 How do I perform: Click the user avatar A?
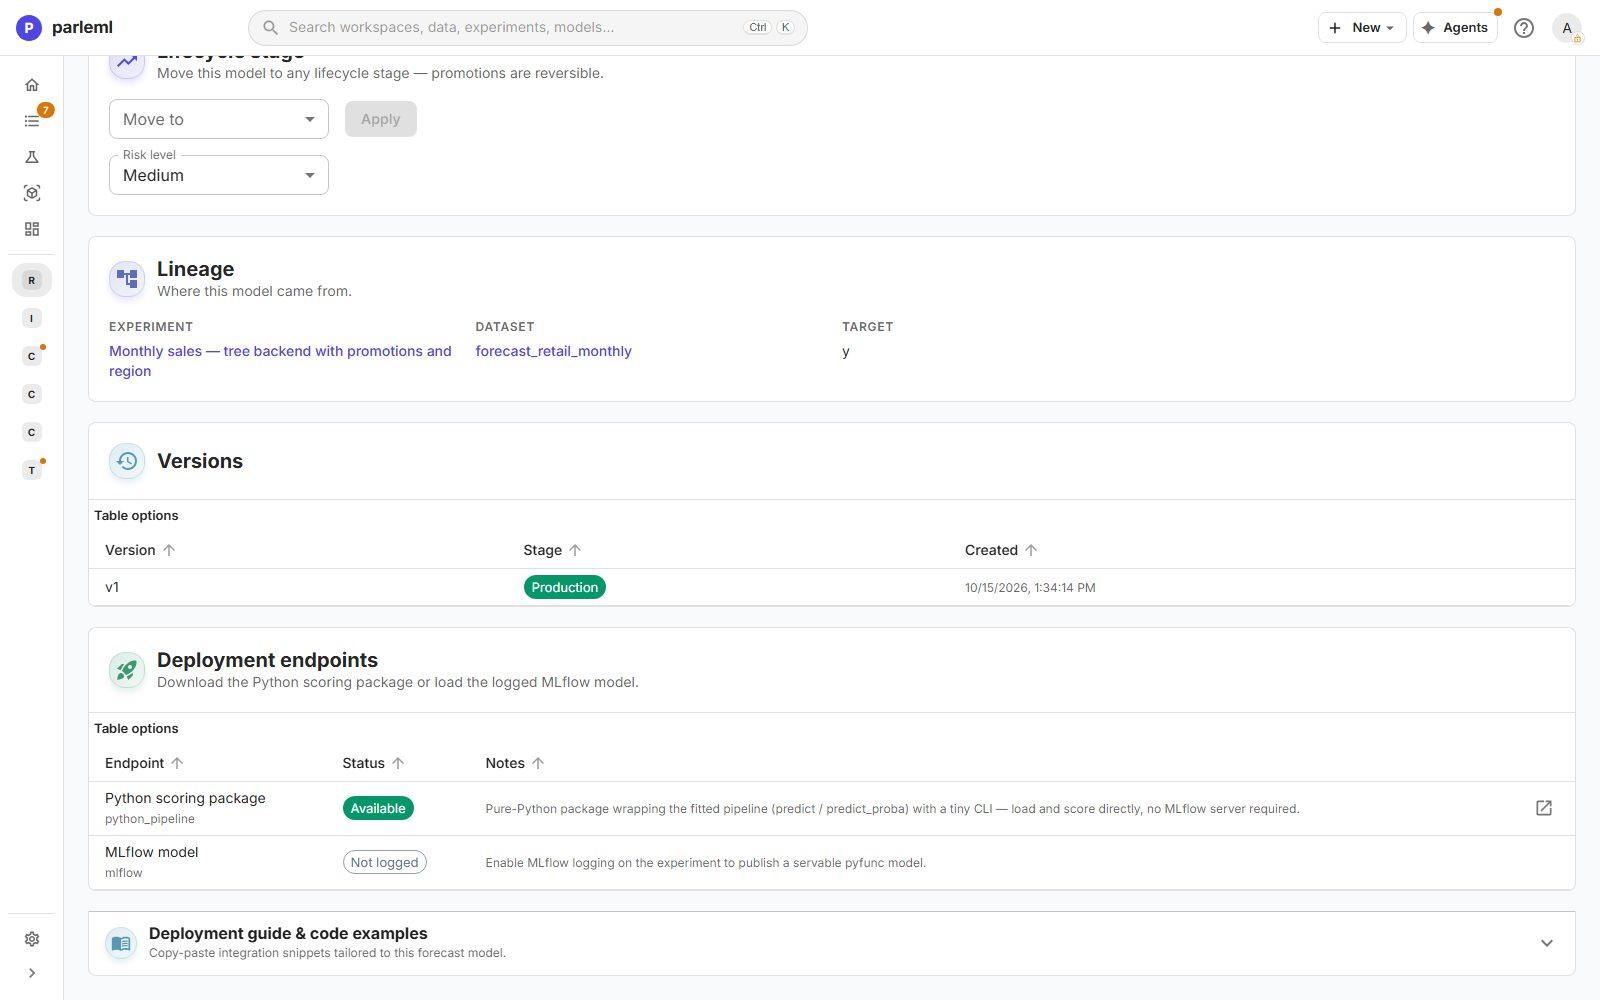point(1567,28)
